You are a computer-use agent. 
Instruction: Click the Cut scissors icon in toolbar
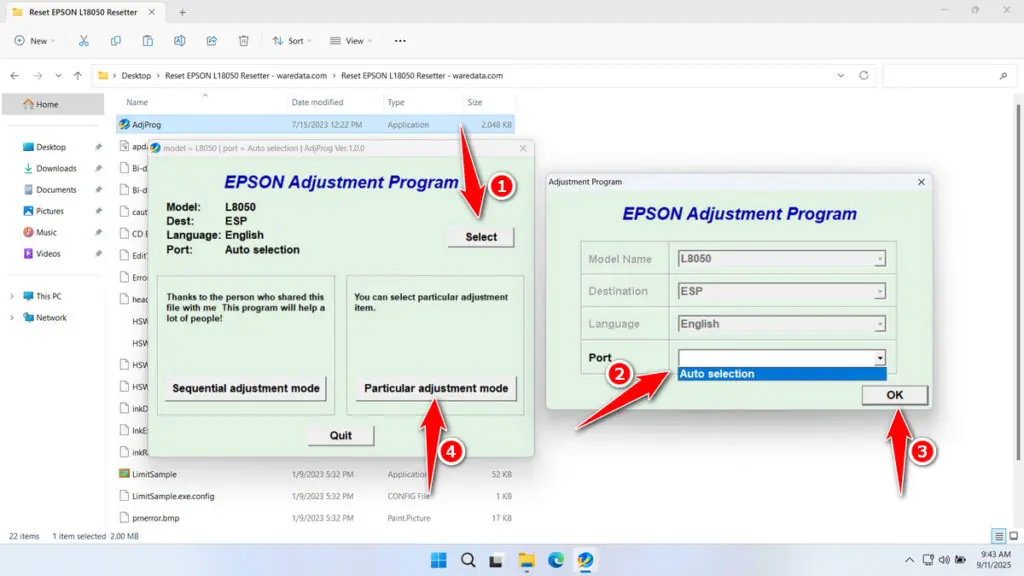[84, 41]
